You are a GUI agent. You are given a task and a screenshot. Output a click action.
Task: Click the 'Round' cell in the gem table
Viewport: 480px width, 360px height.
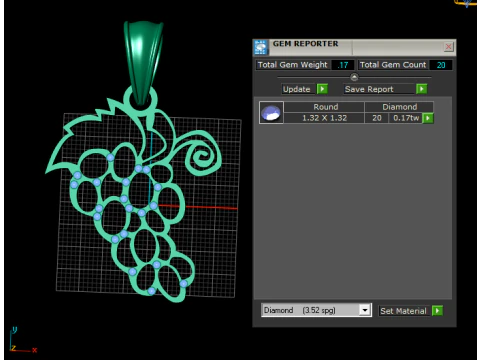(325, 107)
